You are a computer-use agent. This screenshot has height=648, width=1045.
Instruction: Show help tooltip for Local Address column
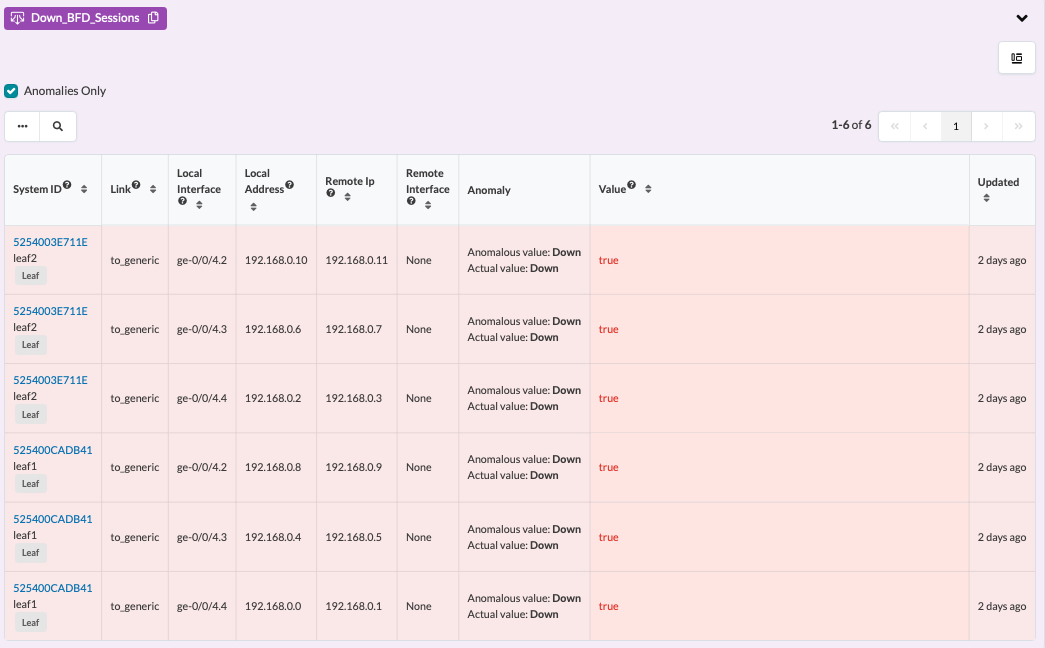pyautogui.click(x=289, y=185)
